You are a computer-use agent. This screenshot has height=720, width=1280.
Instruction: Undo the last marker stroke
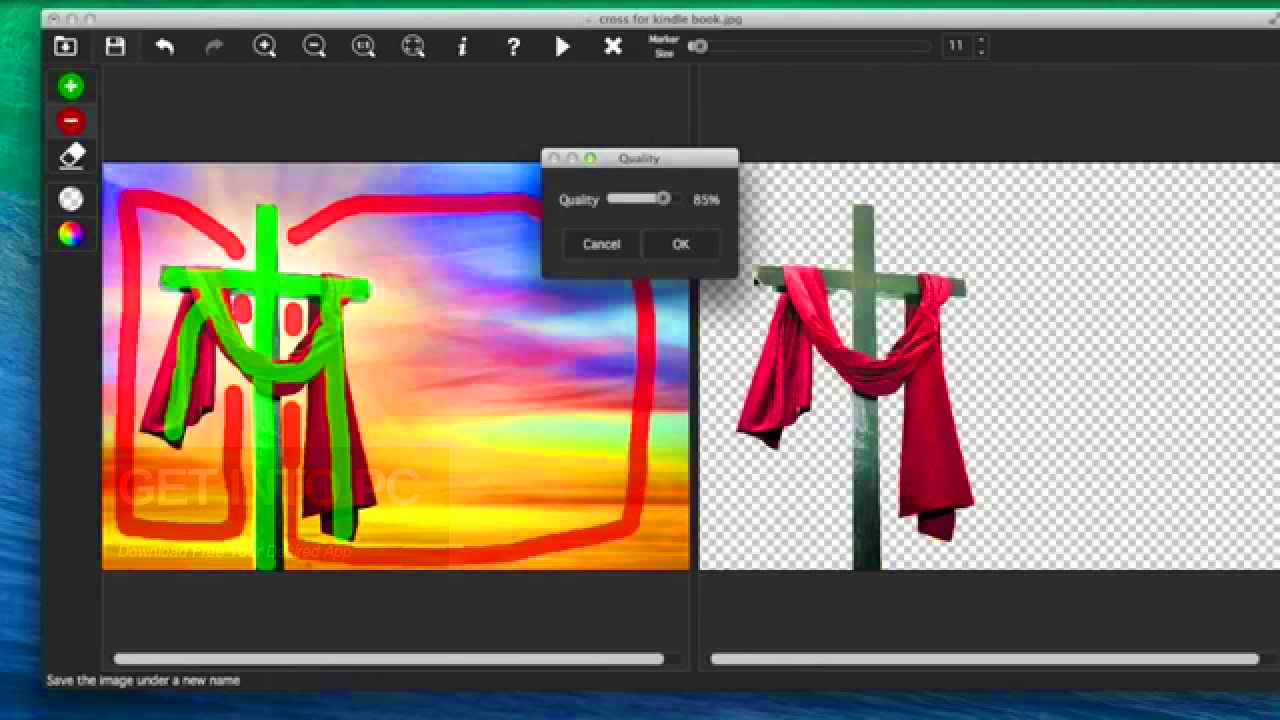point(165,46)
